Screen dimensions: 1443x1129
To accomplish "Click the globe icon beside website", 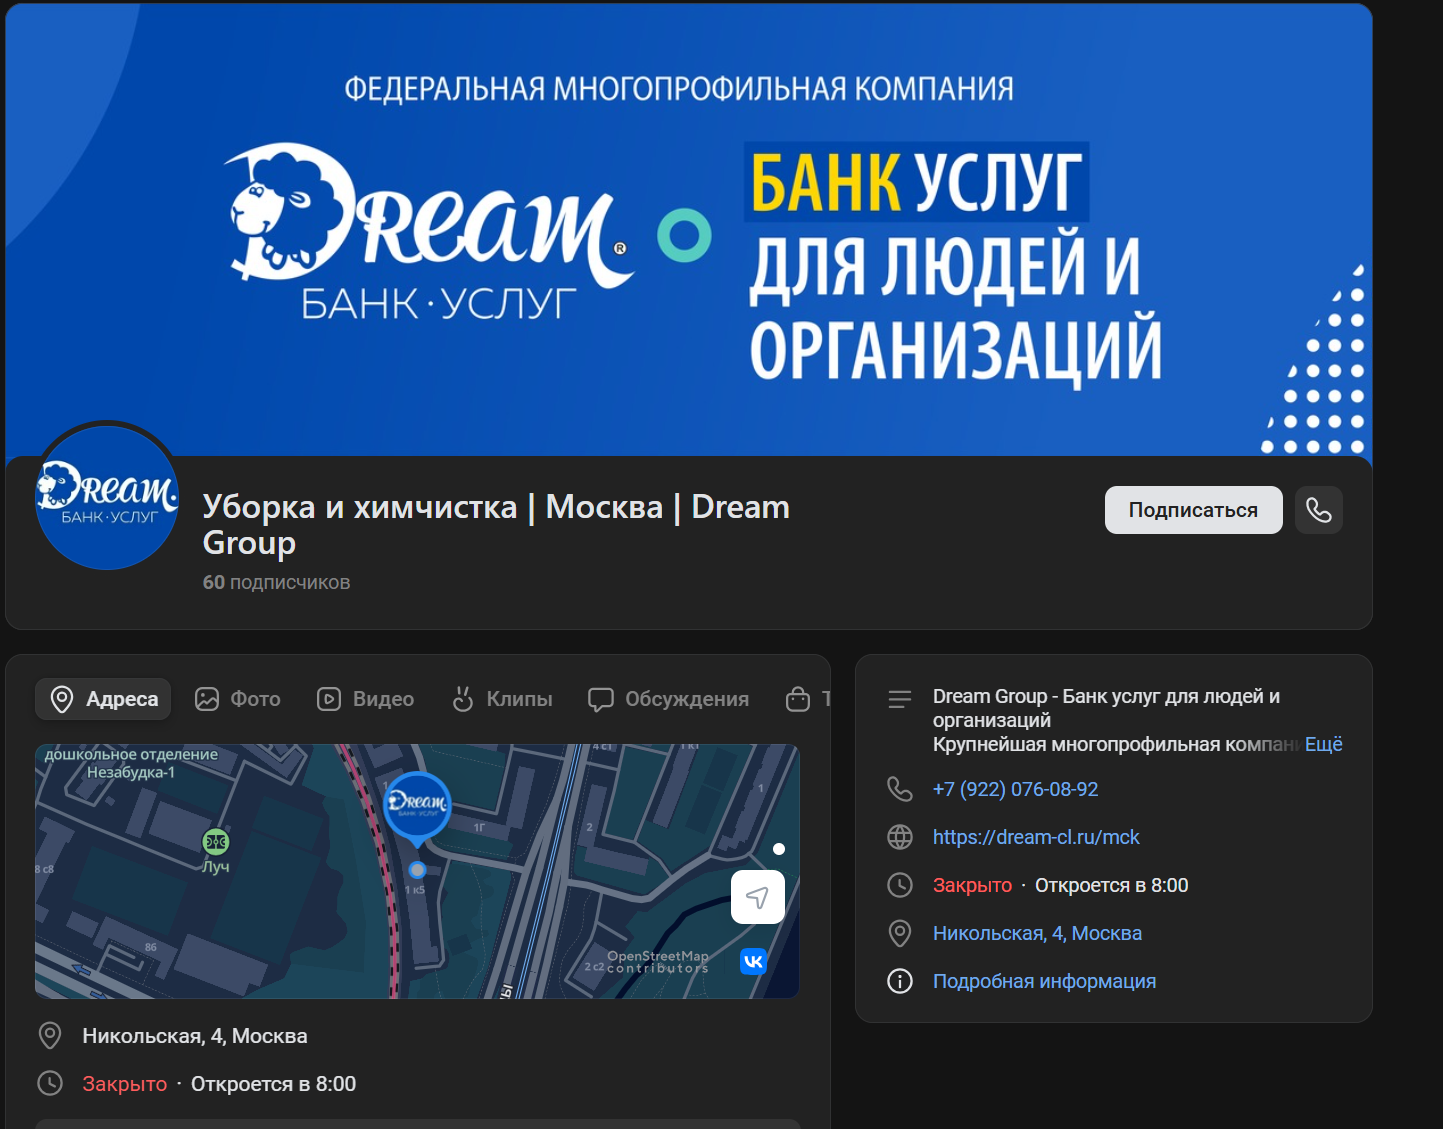I will [900, 837].
